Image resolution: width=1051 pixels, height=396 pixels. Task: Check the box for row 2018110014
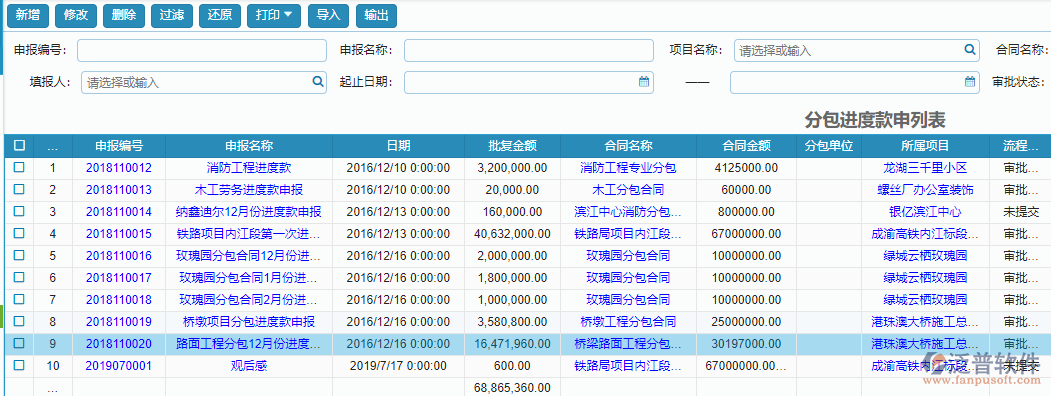(19, 212)
